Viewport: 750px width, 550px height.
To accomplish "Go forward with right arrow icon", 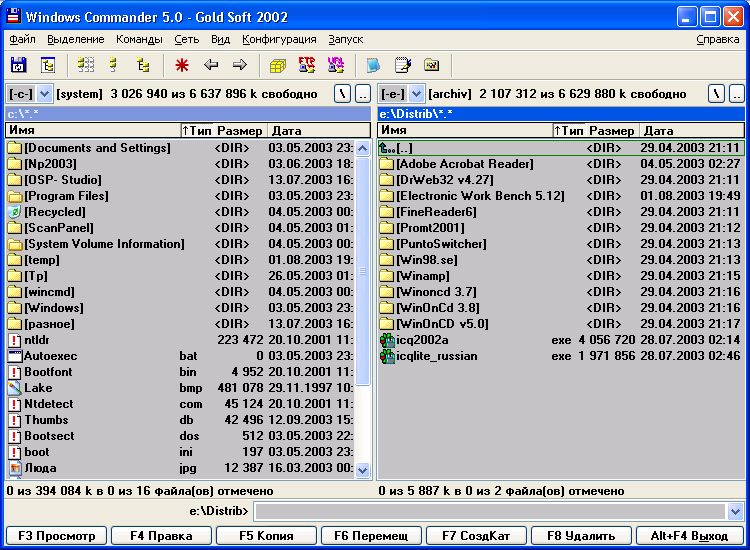I will pyautogui.click(x=240, y=65).
